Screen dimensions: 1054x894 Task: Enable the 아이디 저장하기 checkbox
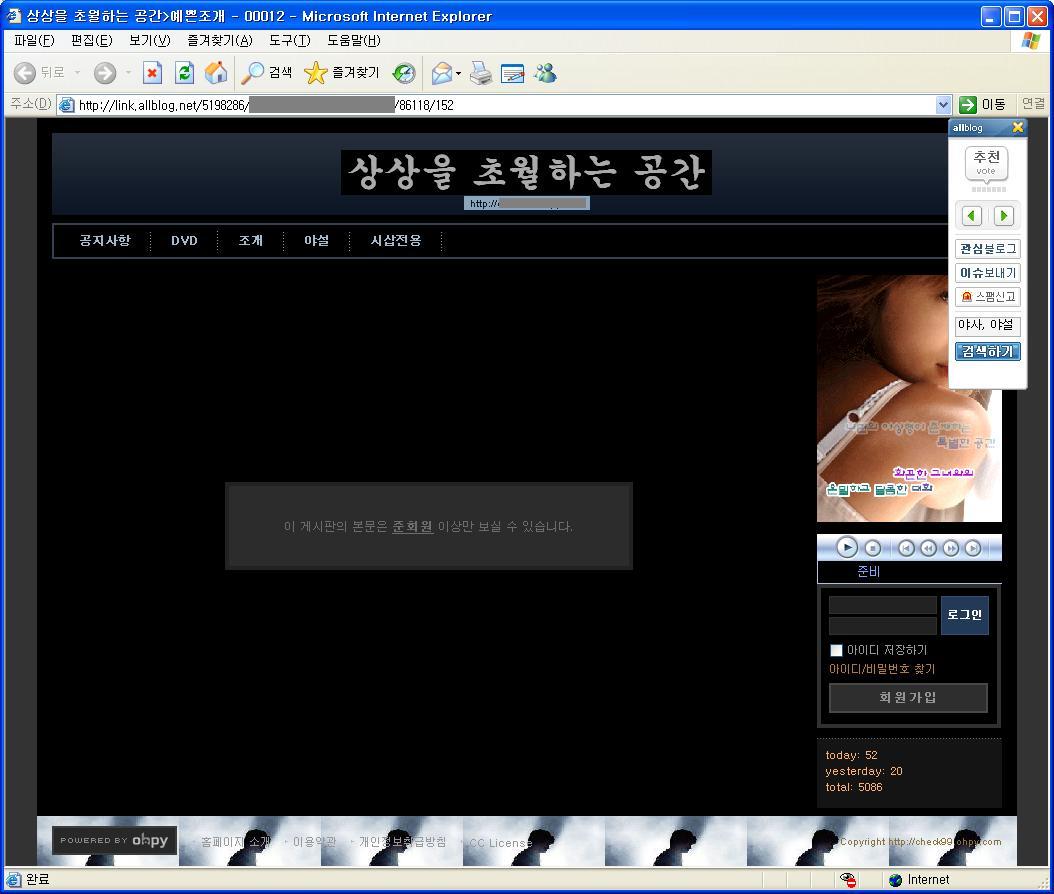pos(836,650)
